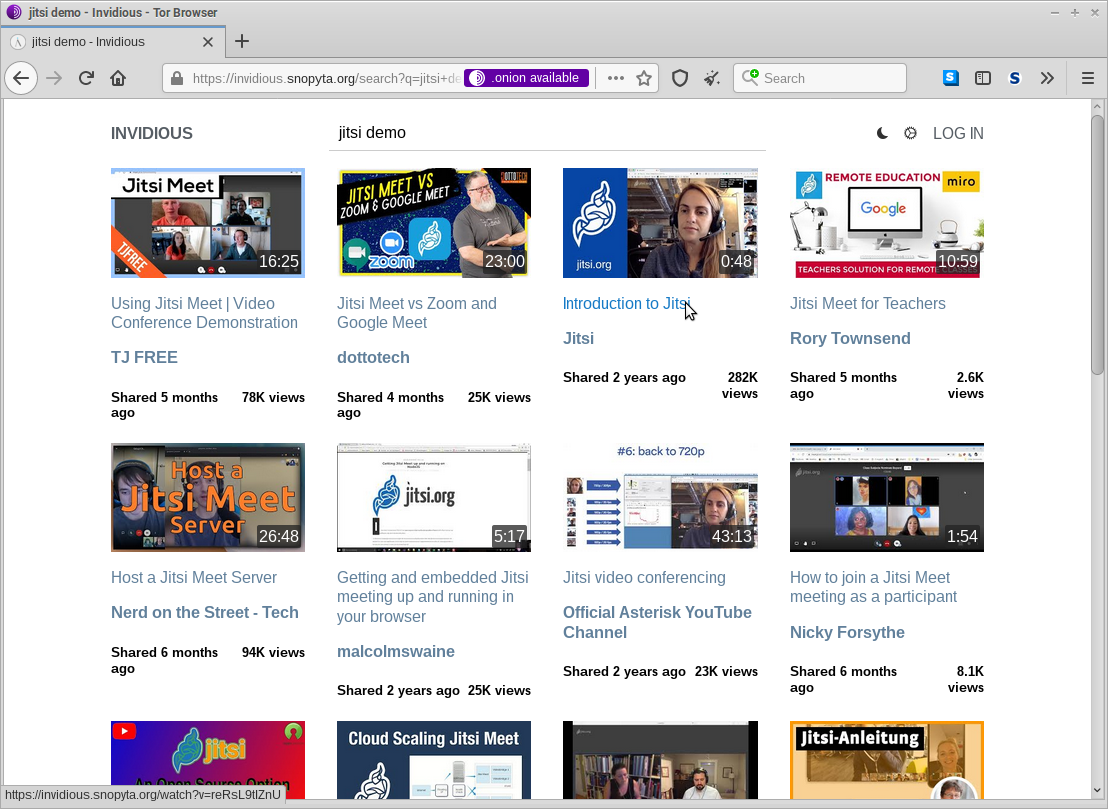The width and height of the screenshot is (1108, 809).
Task: Close the jitsi demo tab
Action: pos(208,42)
